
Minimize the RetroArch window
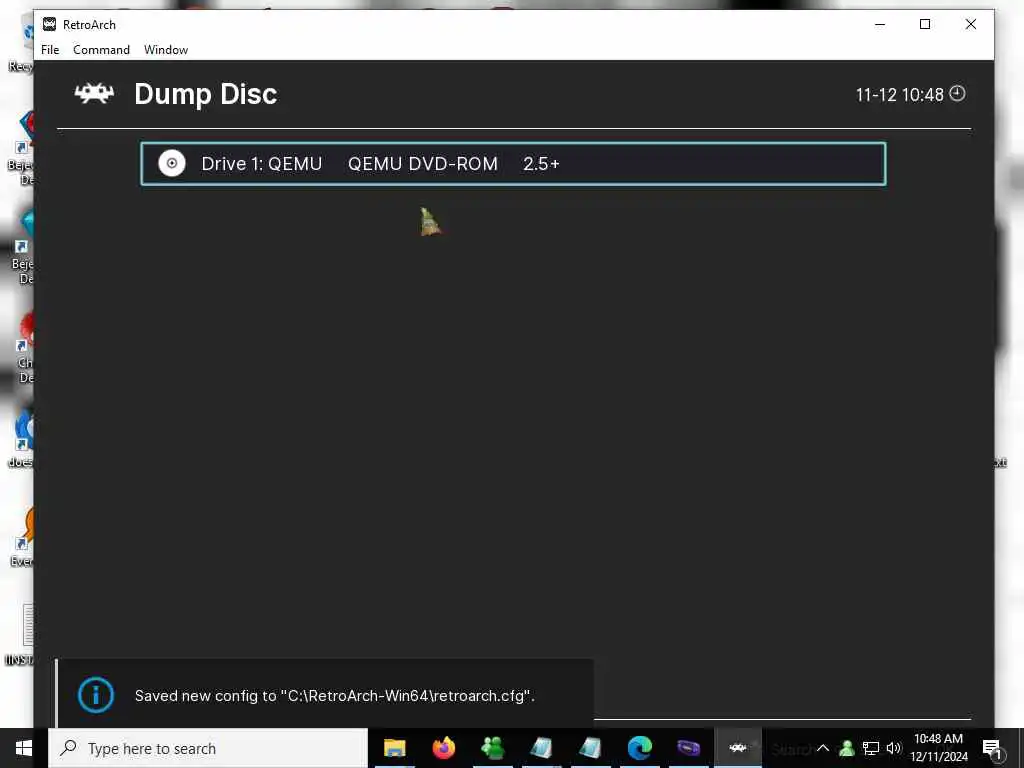coord(880,24)
